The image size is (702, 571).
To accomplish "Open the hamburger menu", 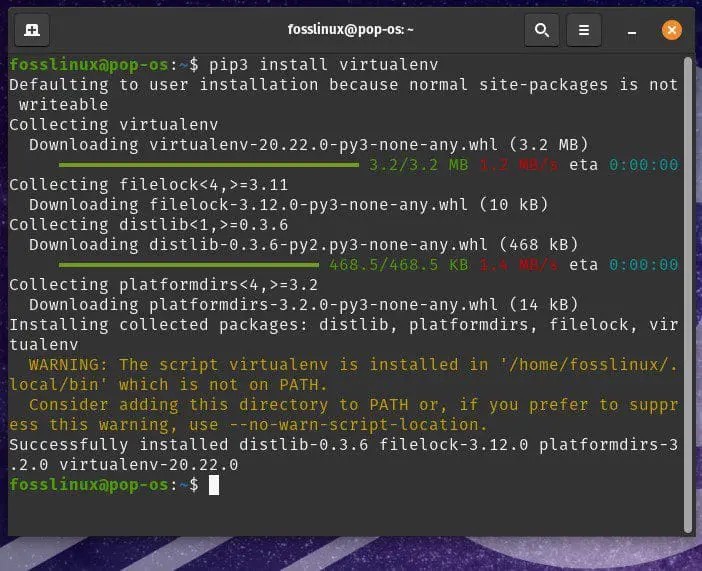I will 585,30.
